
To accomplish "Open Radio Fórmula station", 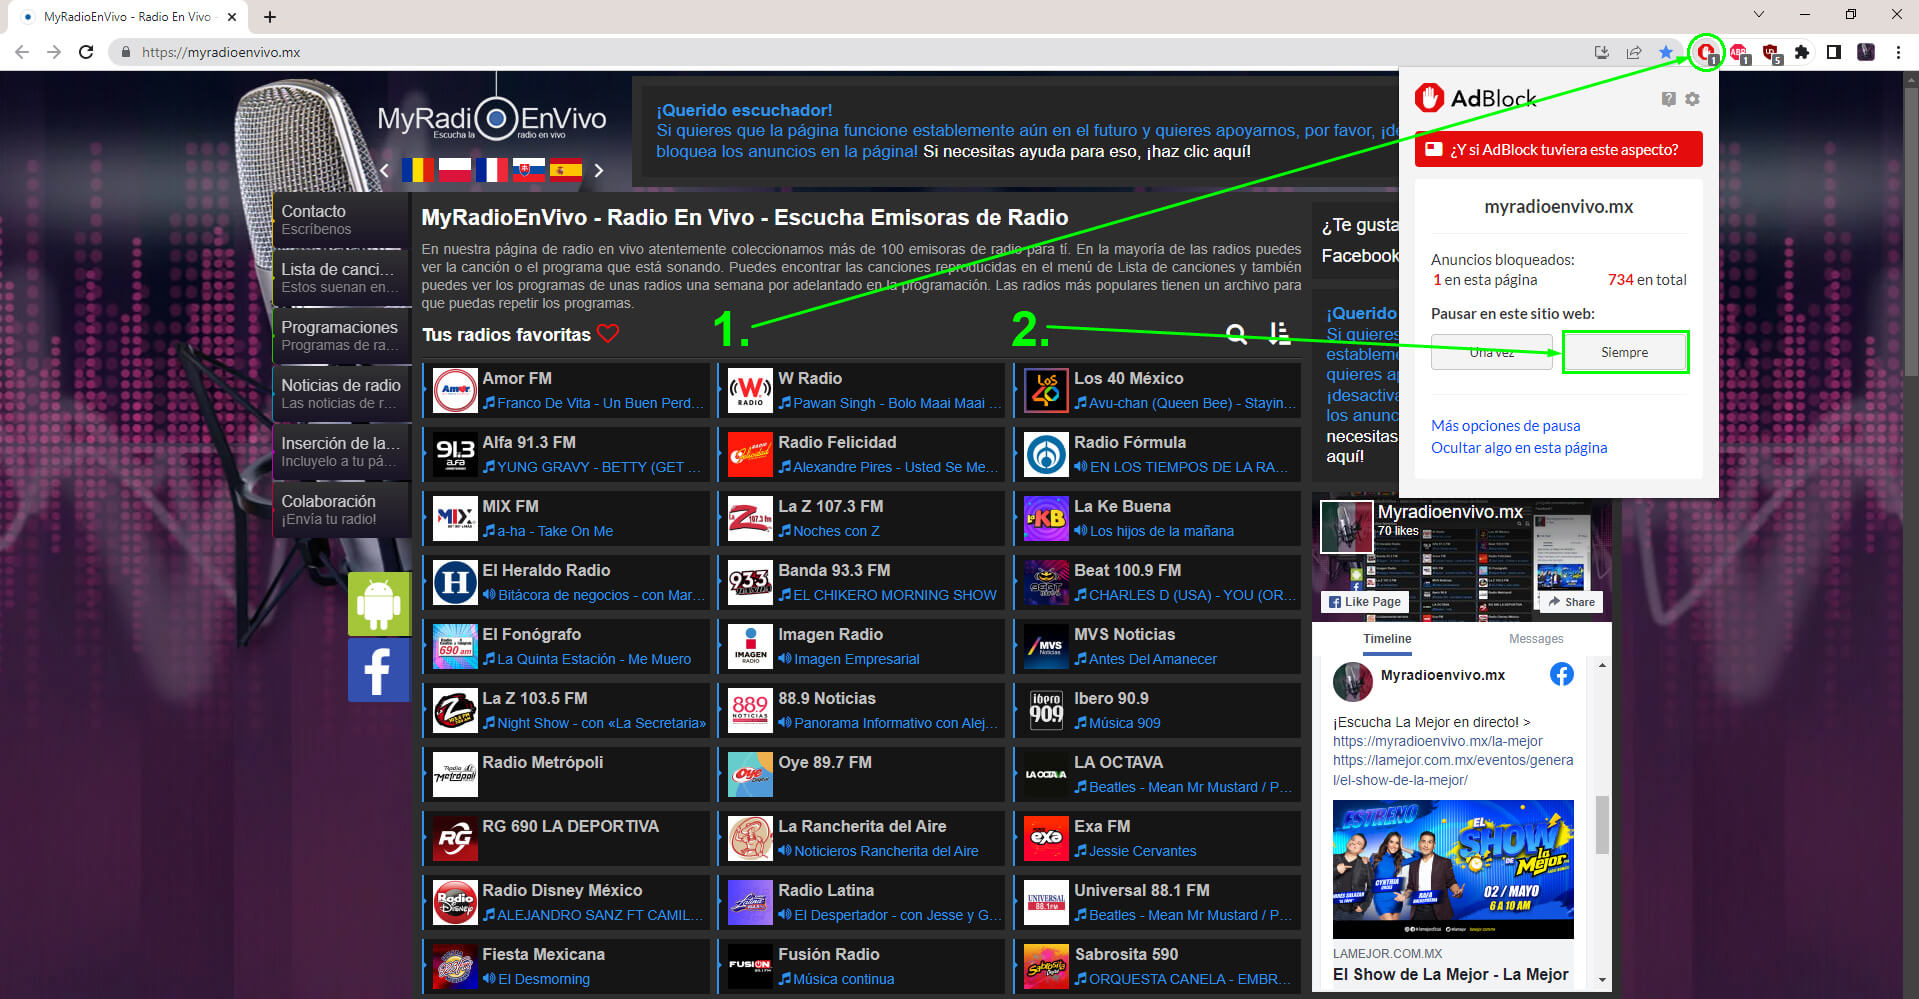I will tap(1158, 454).
